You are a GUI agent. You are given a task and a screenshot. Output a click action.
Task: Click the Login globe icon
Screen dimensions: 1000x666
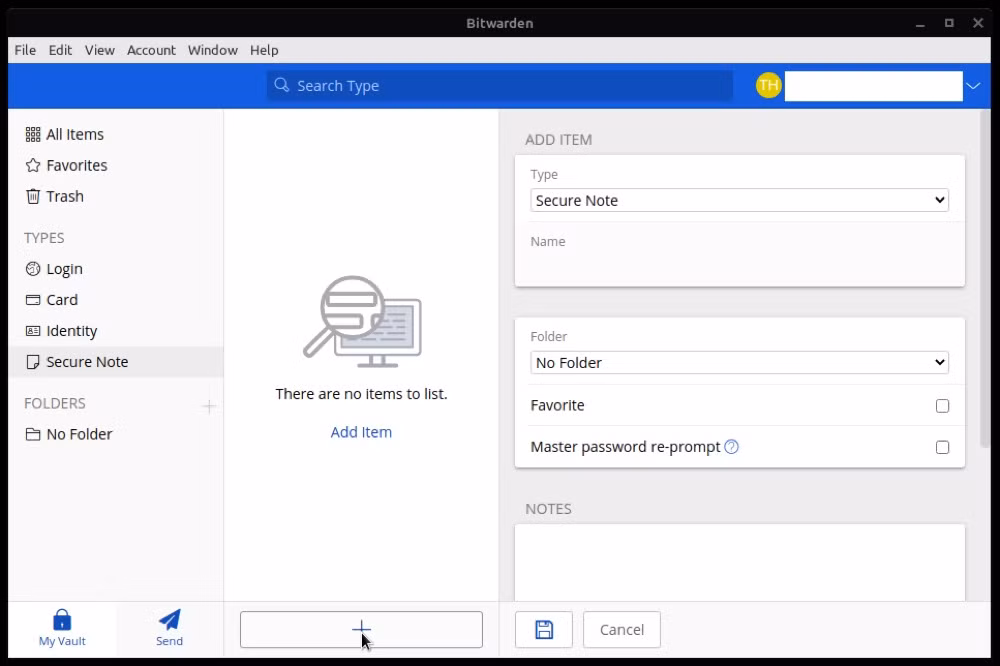(x=33, y=269)
